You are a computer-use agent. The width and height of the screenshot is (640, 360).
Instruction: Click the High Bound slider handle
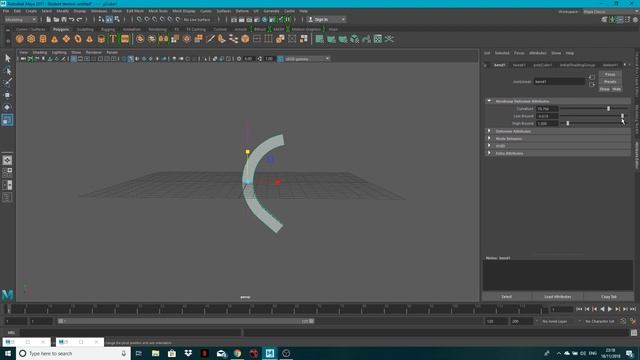coord(567,123)
